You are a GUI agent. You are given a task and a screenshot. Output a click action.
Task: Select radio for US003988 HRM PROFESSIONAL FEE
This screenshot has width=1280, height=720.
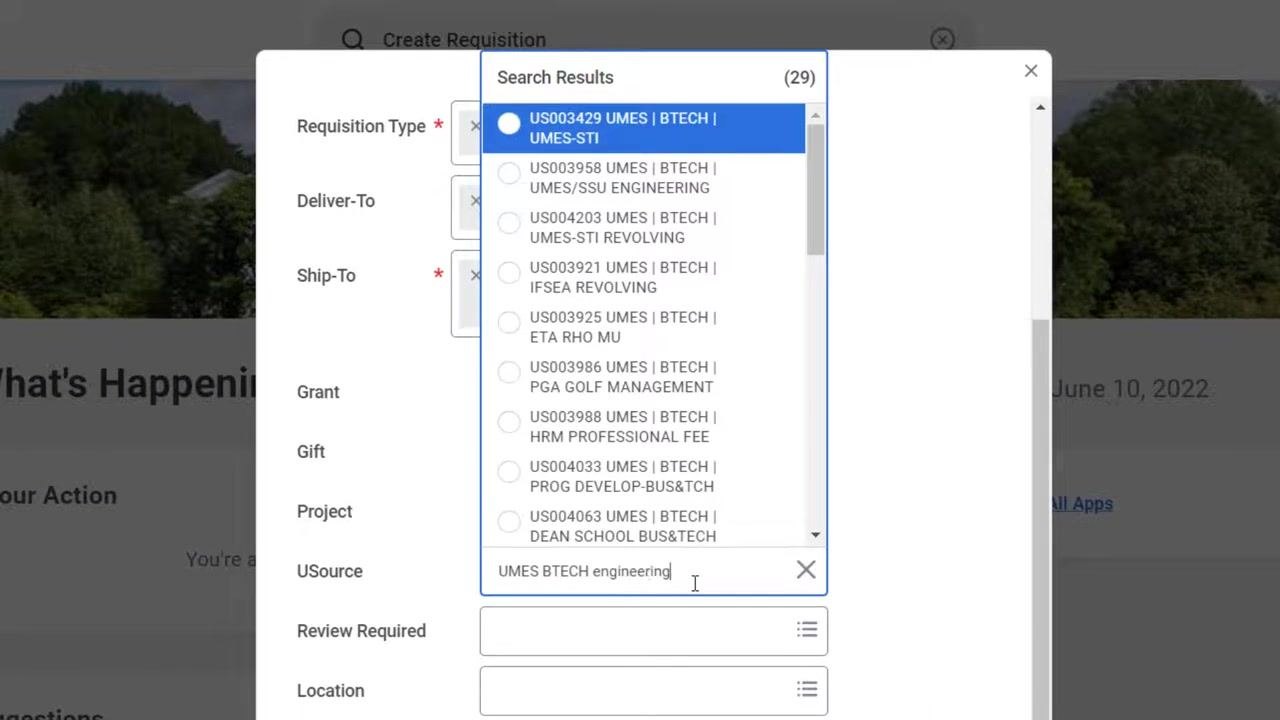click(x=509, y=422)
